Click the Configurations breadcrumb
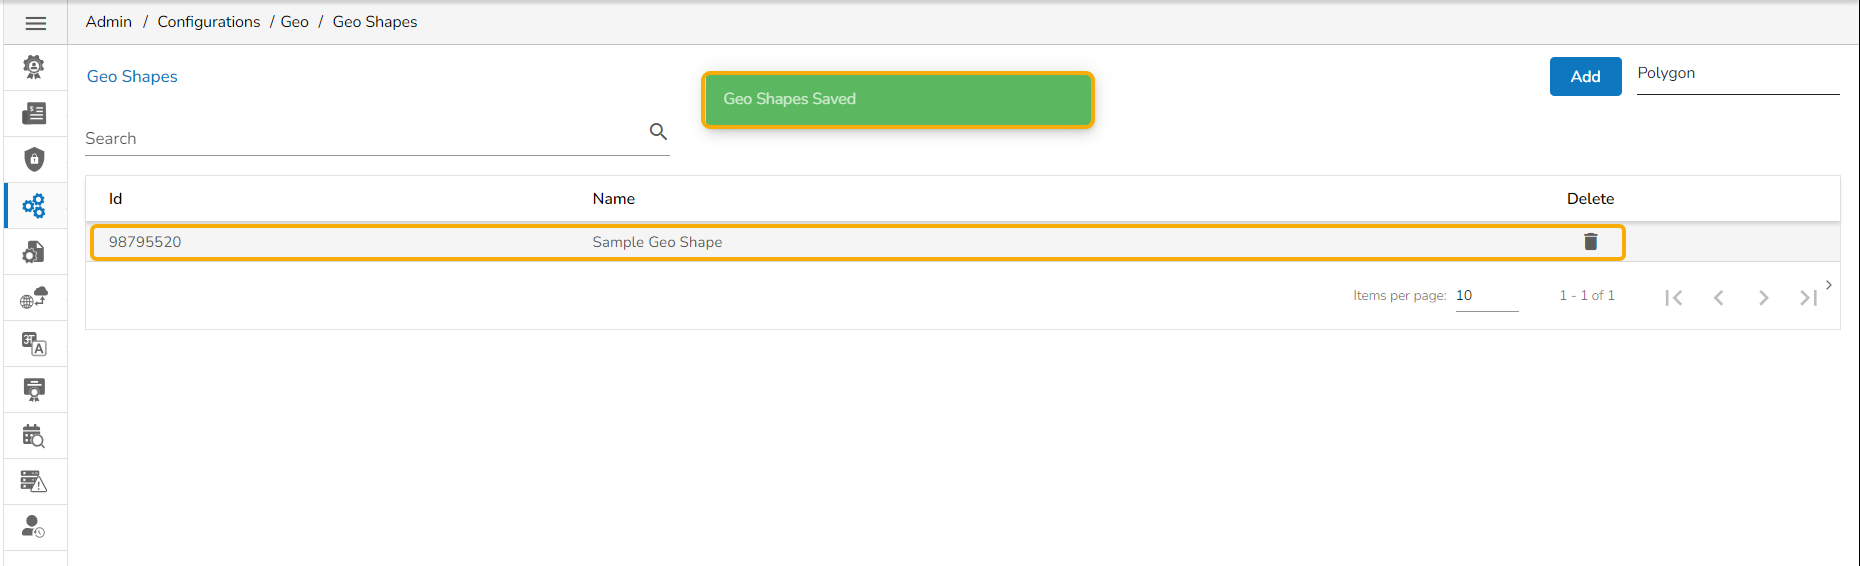The image size is (1860, 566). [209, 22]
